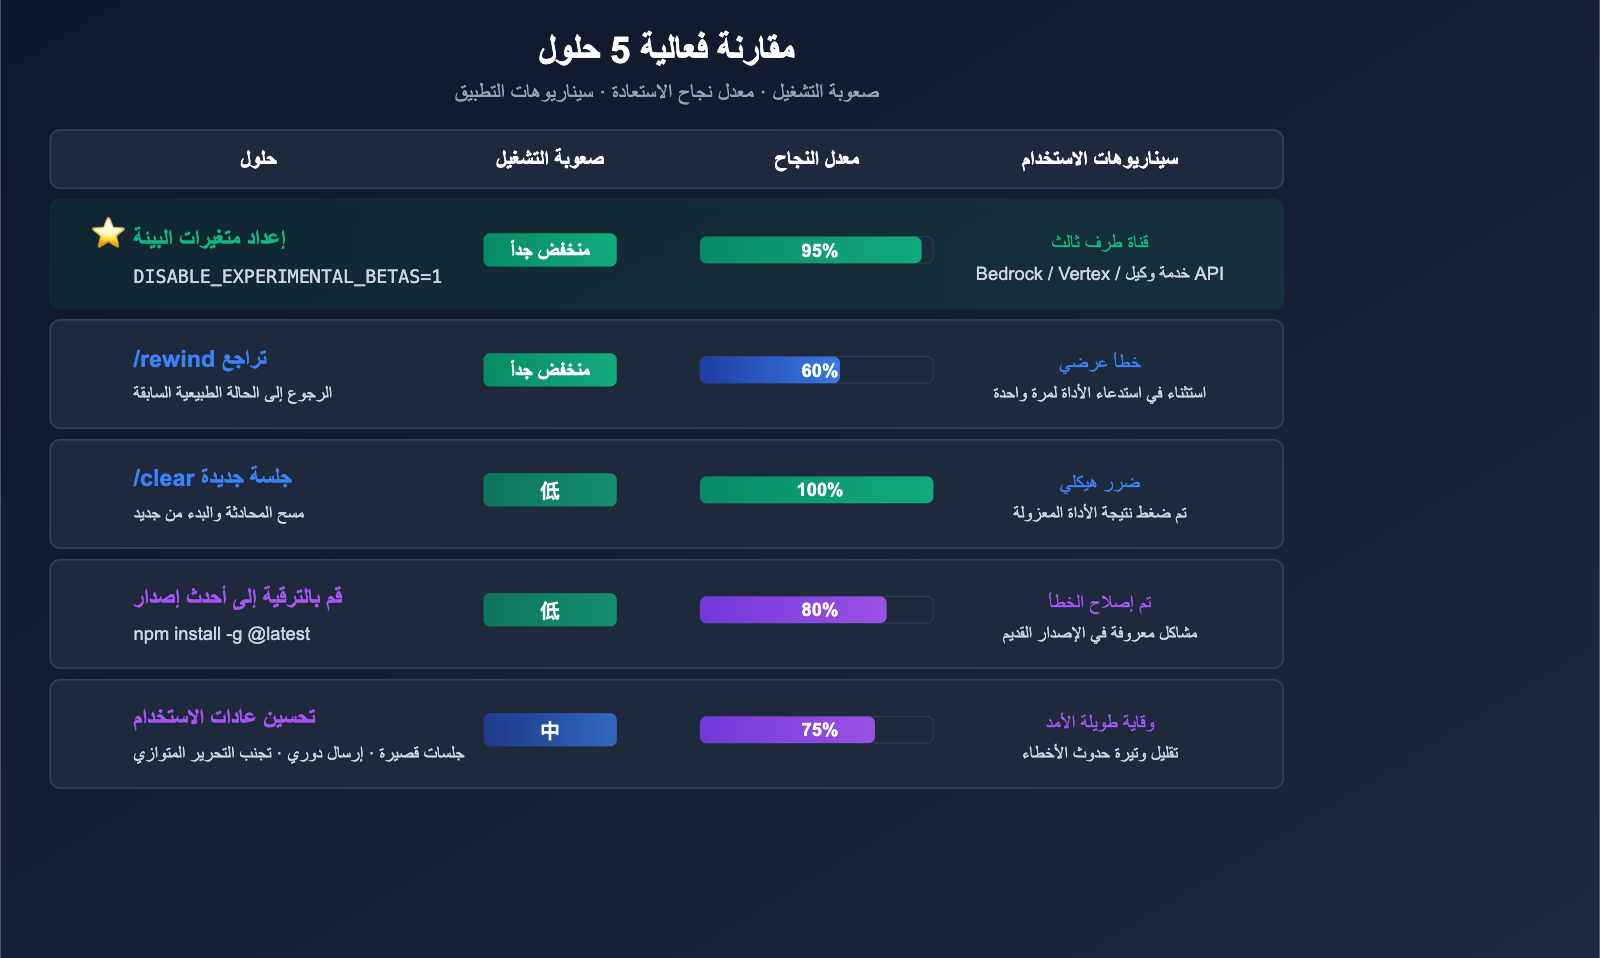Click the /clear new session title
Image resolution: width=1600 pixels, height=958 pixels.
tap(212, 478)
